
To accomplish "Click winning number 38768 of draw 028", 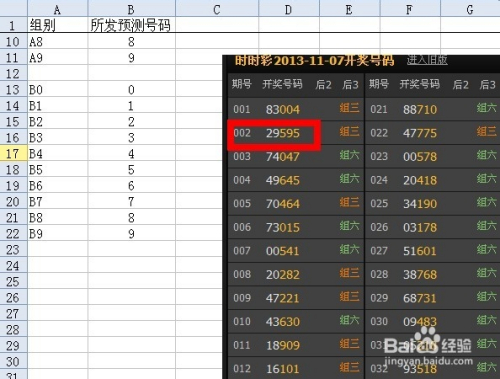I will coord(420,275).
